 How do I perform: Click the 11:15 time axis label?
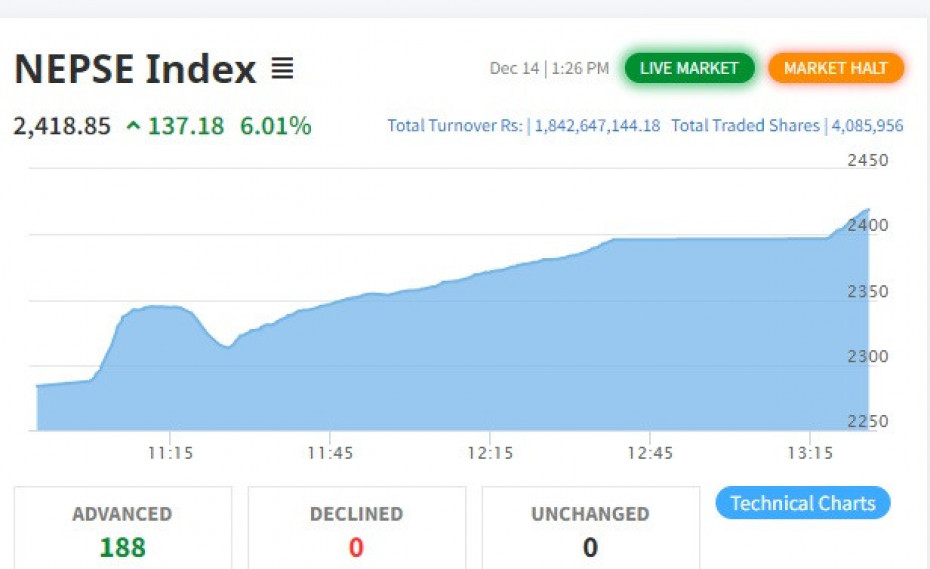tap(170, 453)
